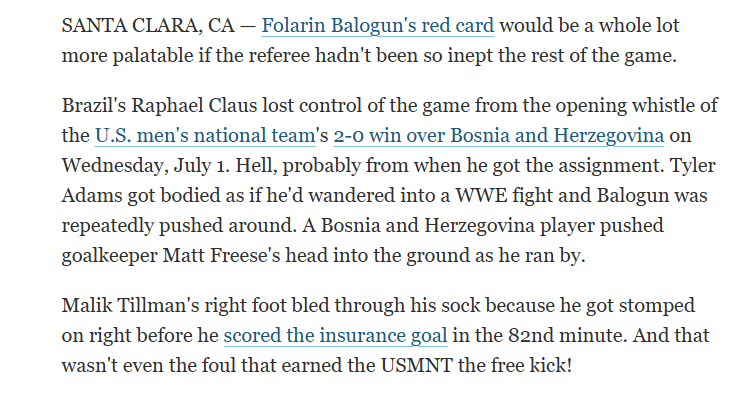Click the word referee in first paragraph

[279, 56]
